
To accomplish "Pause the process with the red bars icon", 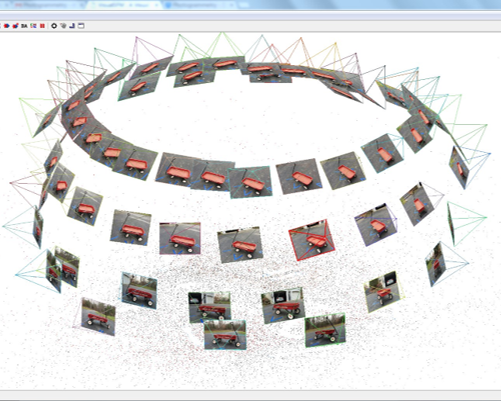I will (42, 26).
